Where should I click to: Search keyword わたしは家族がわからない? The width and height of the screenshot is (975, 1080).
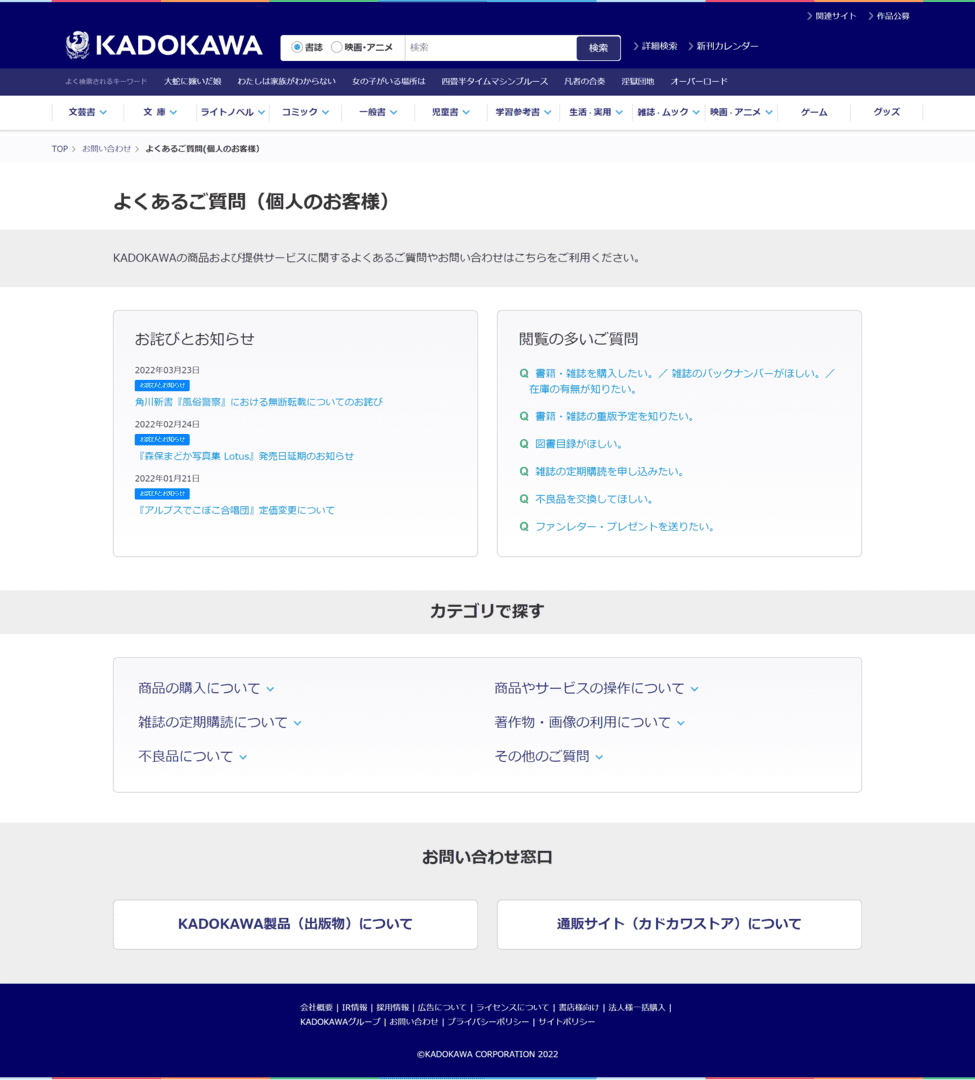pos(286,81)
